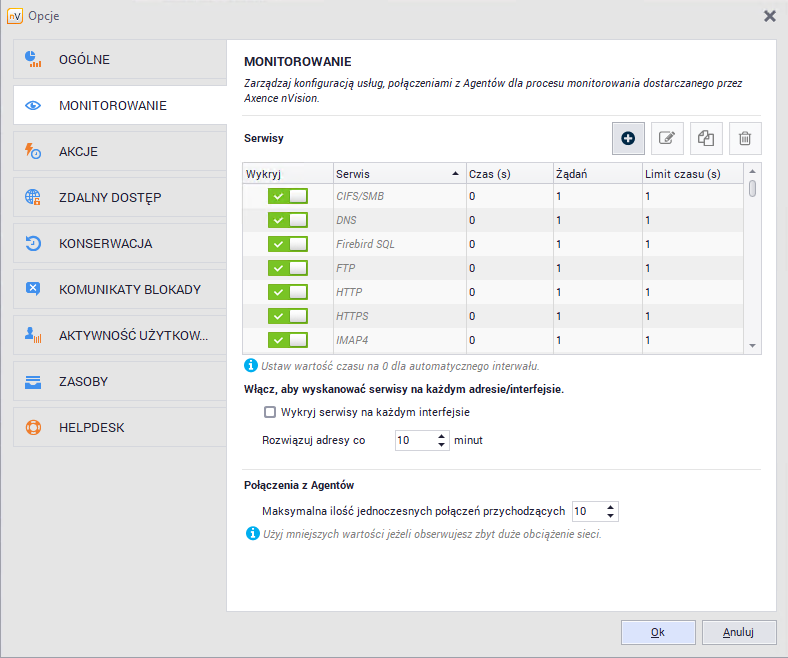788x658 pixels.
Task: Sort the table by Serwis column header
Action: coord(397,174)
